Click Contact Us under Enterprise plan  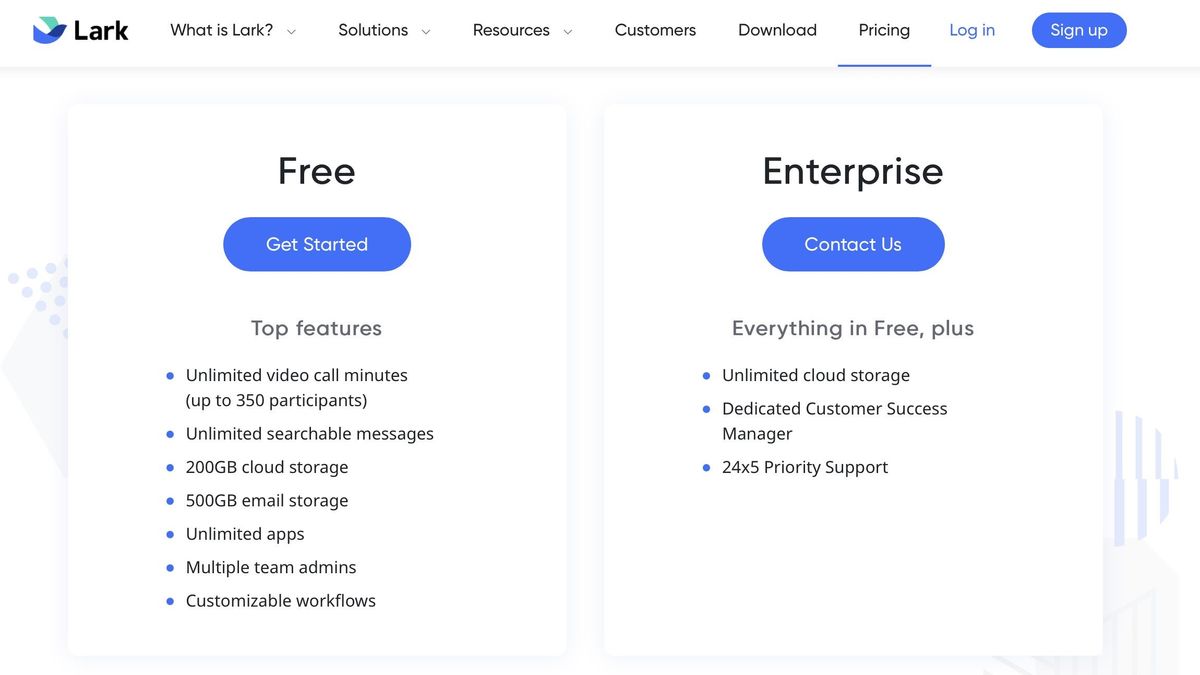pyautogui.click(x=853, y=244)
